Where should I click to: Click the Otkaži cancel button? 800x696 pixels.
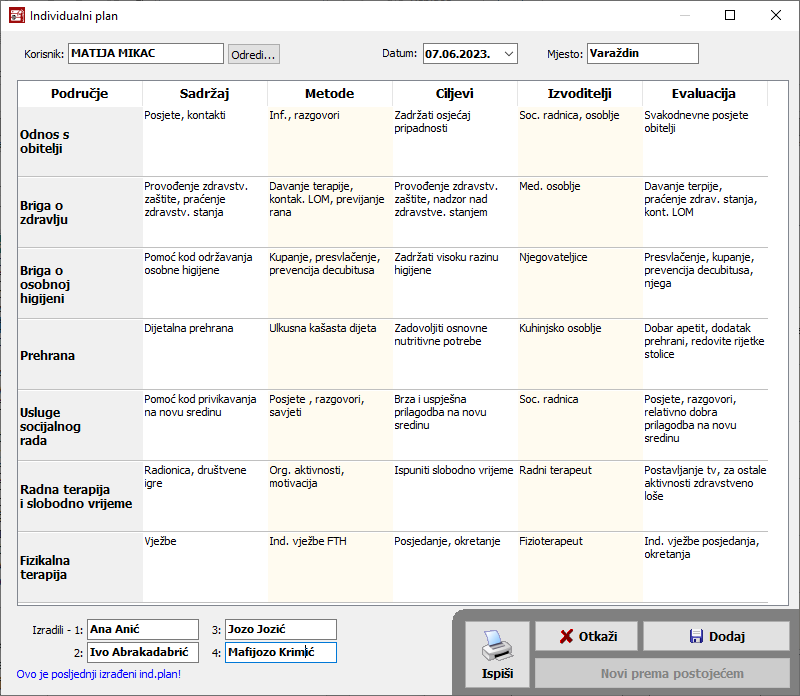click(x=586, y=636)
